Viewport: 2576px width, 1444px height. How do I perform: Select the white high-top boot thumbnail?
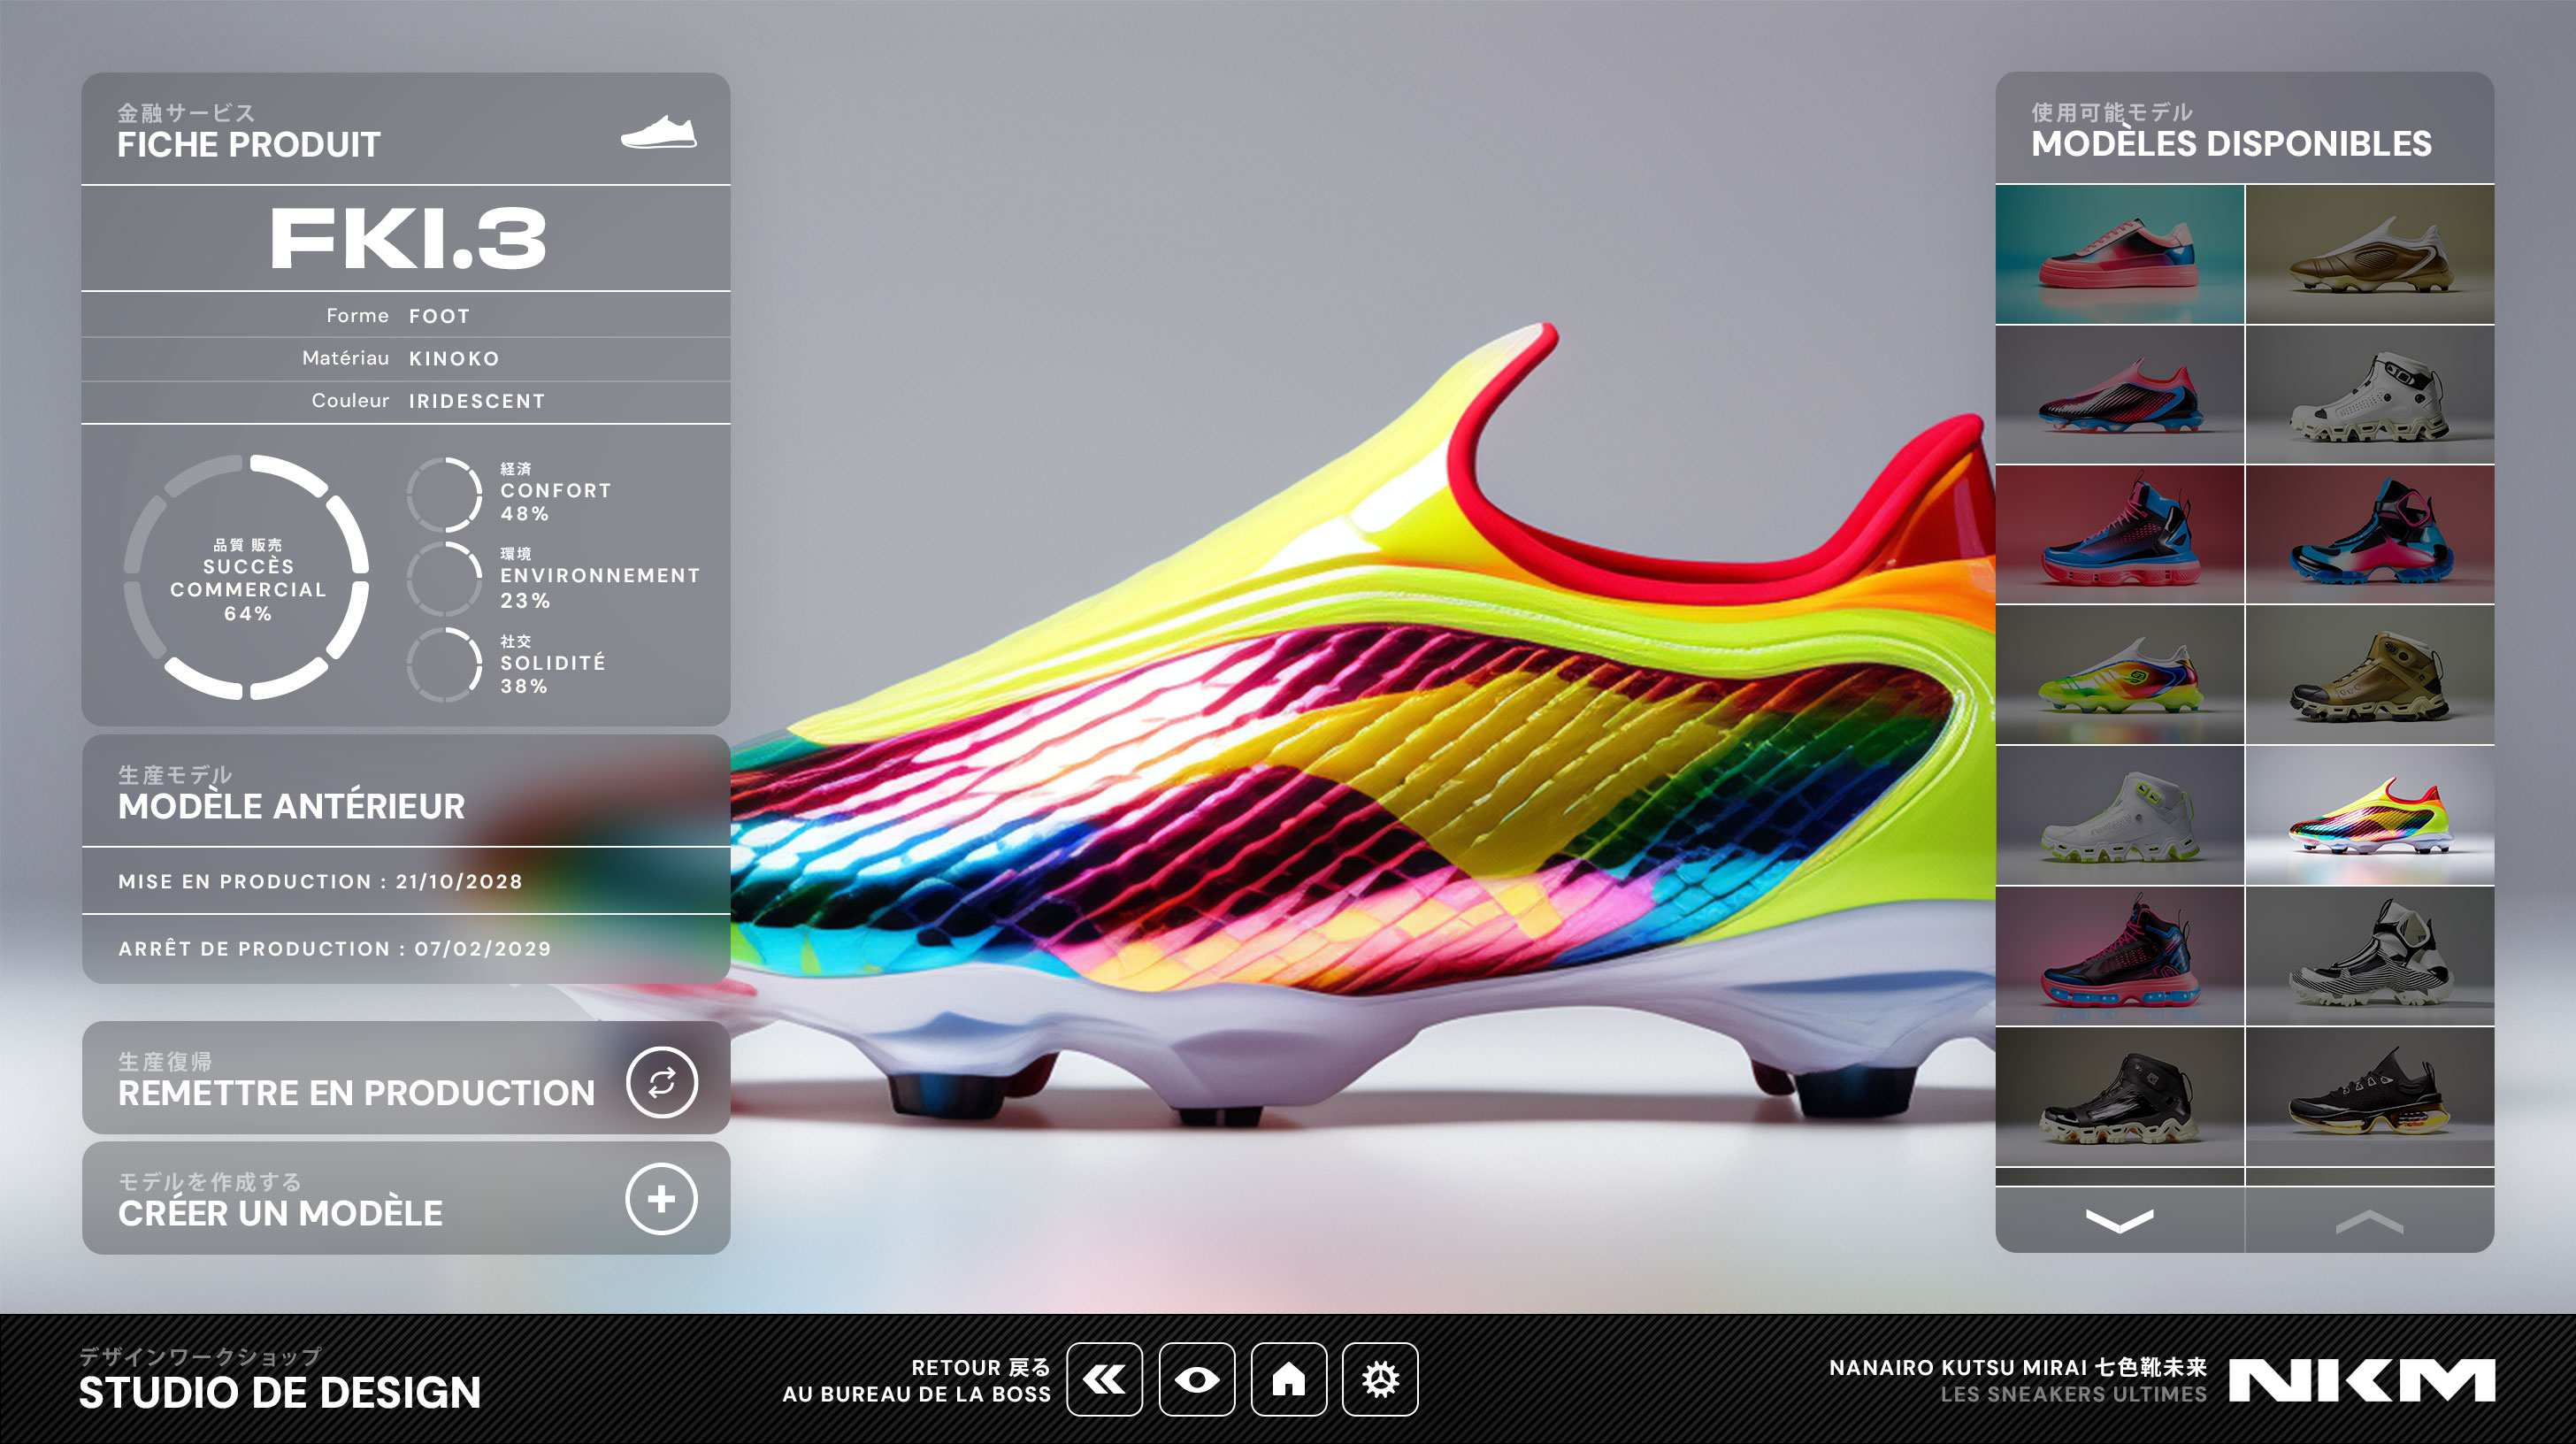pyautogui.click(x=2370, y=394)
